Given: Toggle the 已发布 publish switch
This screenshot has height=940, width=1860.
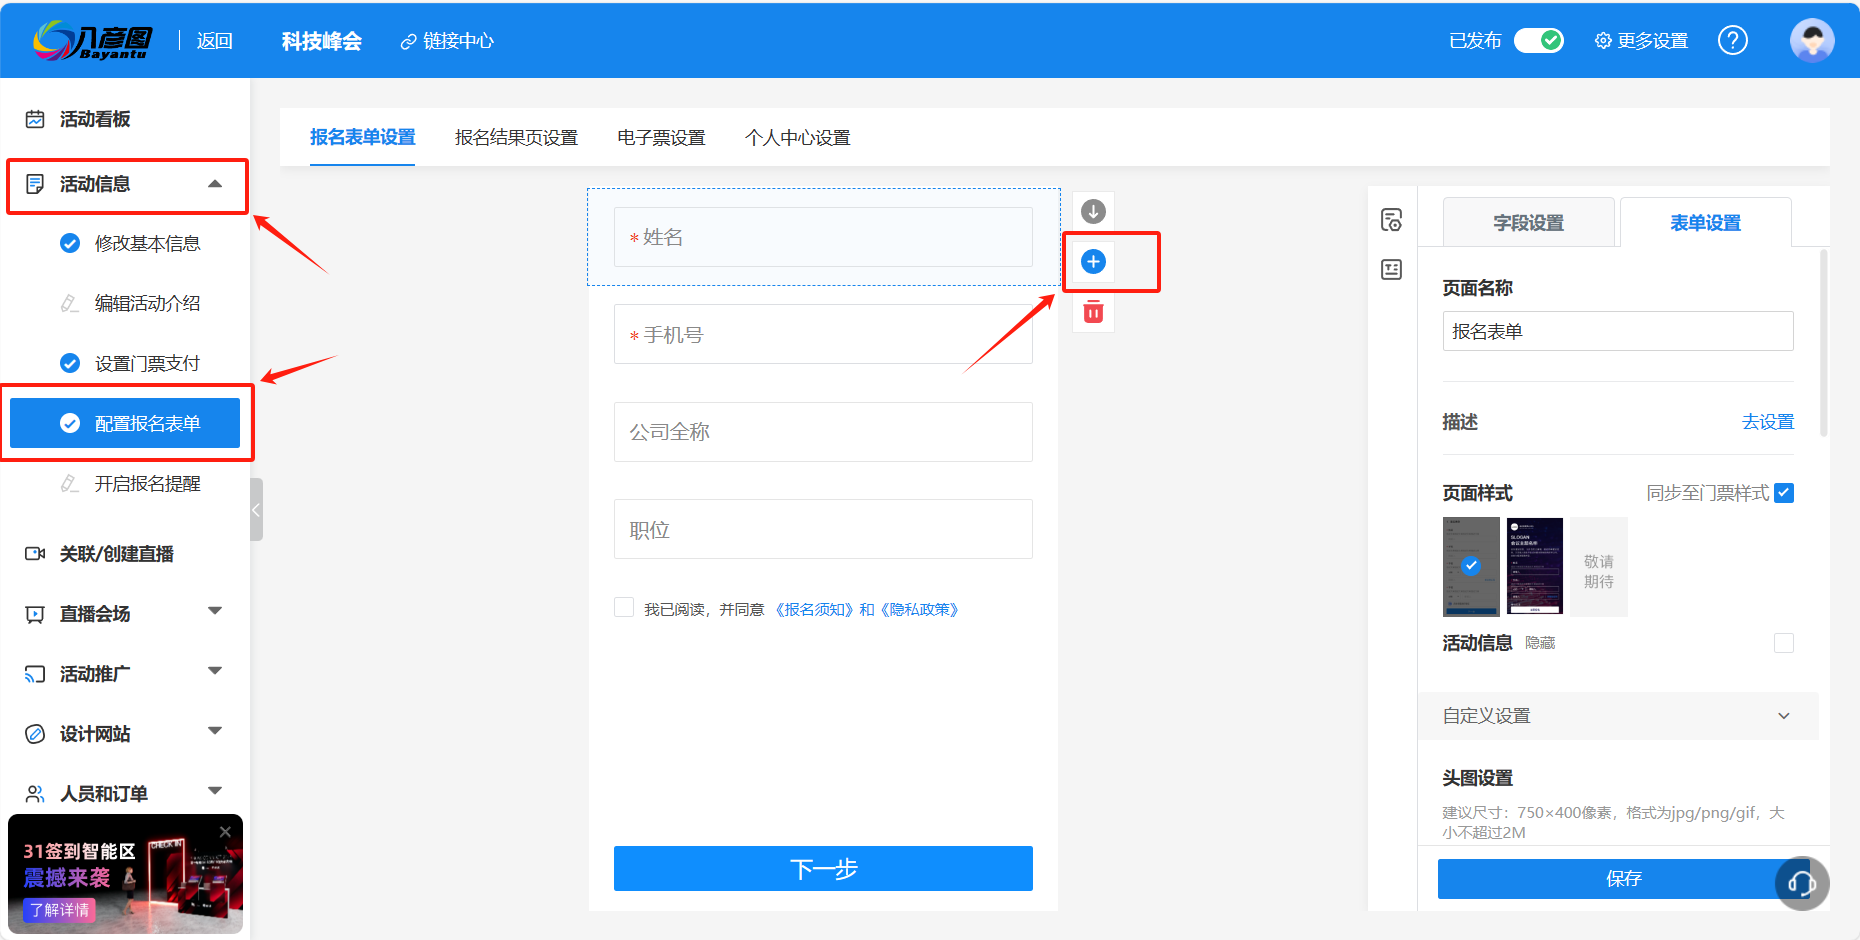Looking at the screenshot, I should (1538, 40).
